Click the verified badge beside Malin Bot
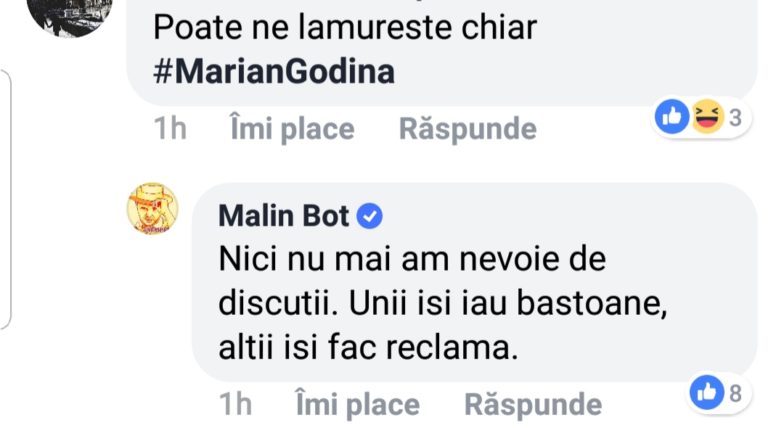This screenshot has height=428, width=768. 370,215
